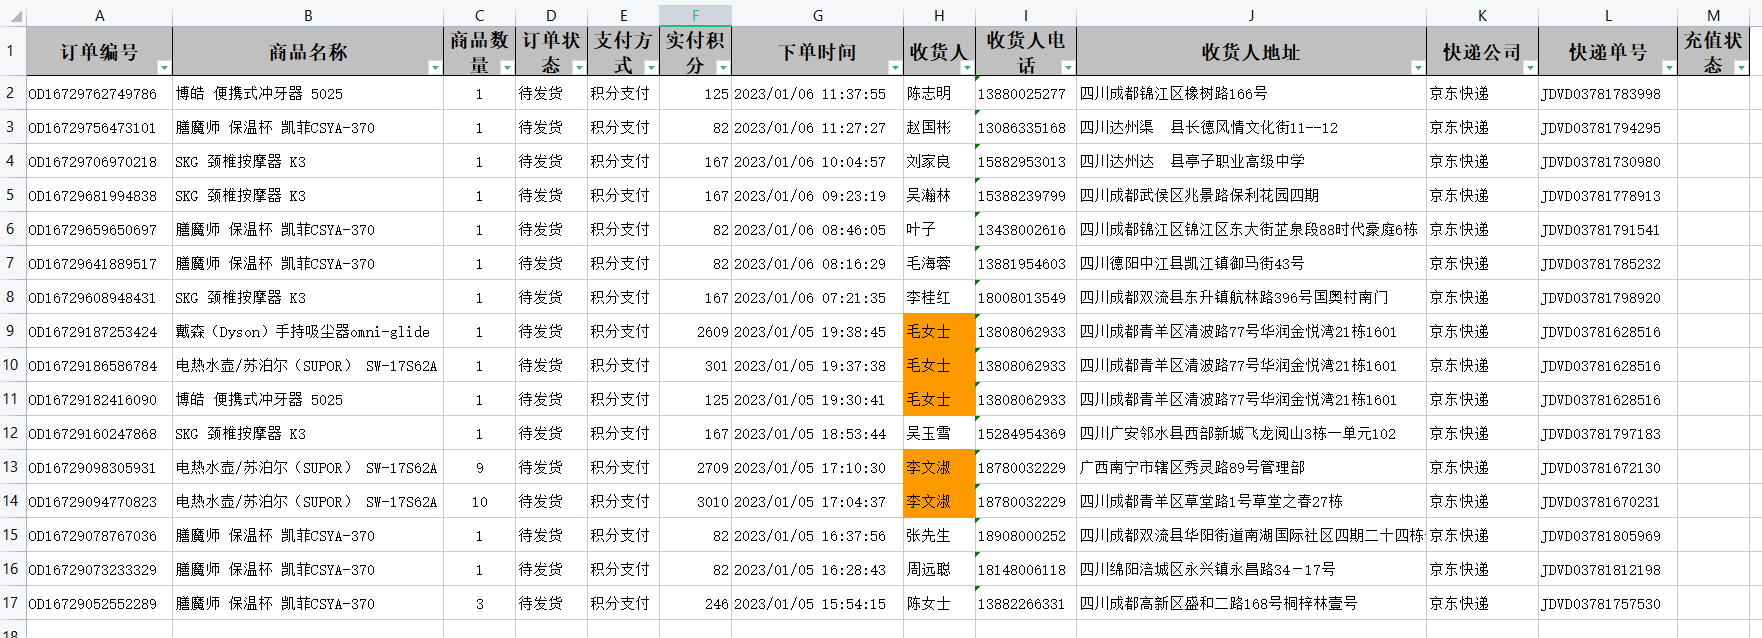Click the 下单时间 header cell

tap(817, 51)
